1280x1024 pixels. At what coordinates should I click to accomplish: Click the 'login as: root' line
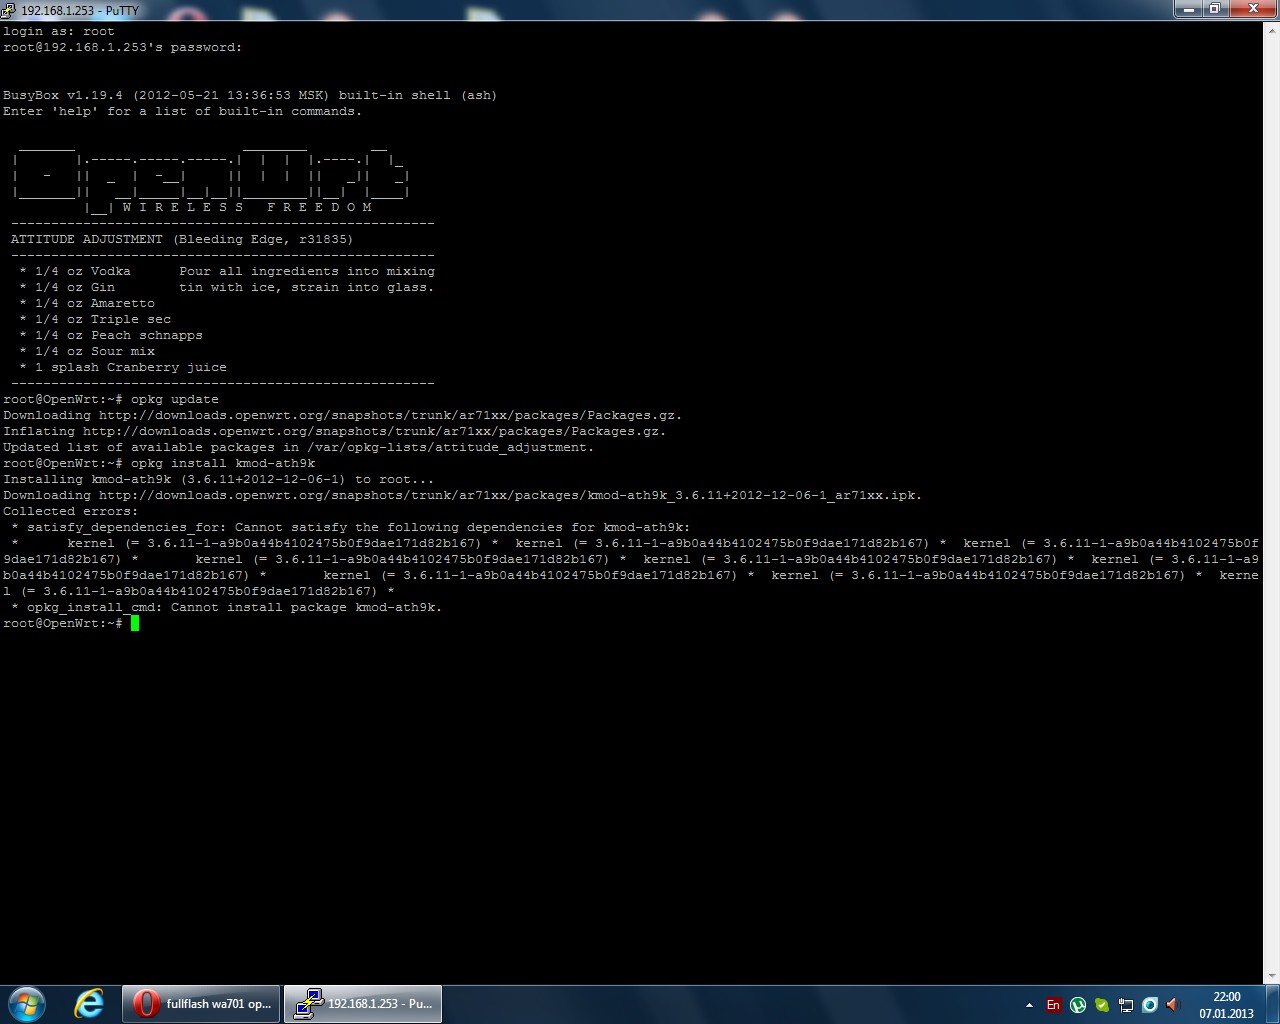point(59,31)
